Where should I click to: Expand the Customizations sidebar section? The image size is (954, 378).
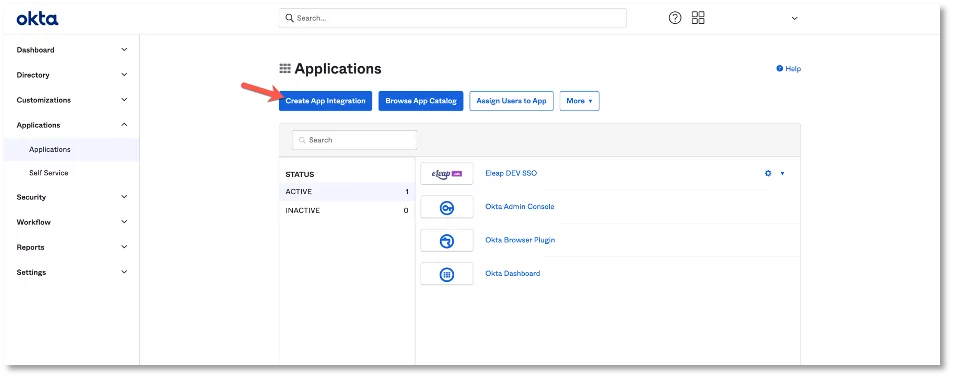pos(124,100)
